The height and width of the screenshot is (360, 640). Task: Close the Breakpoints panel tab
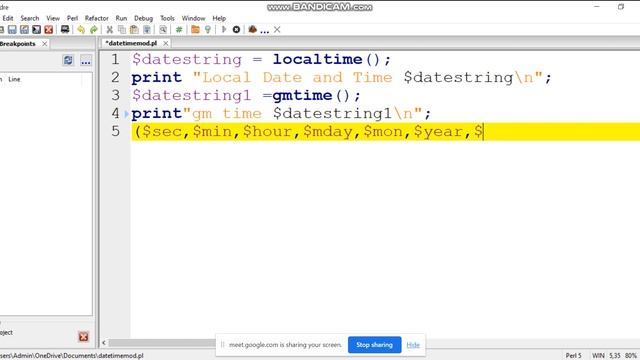pos(44,44)
